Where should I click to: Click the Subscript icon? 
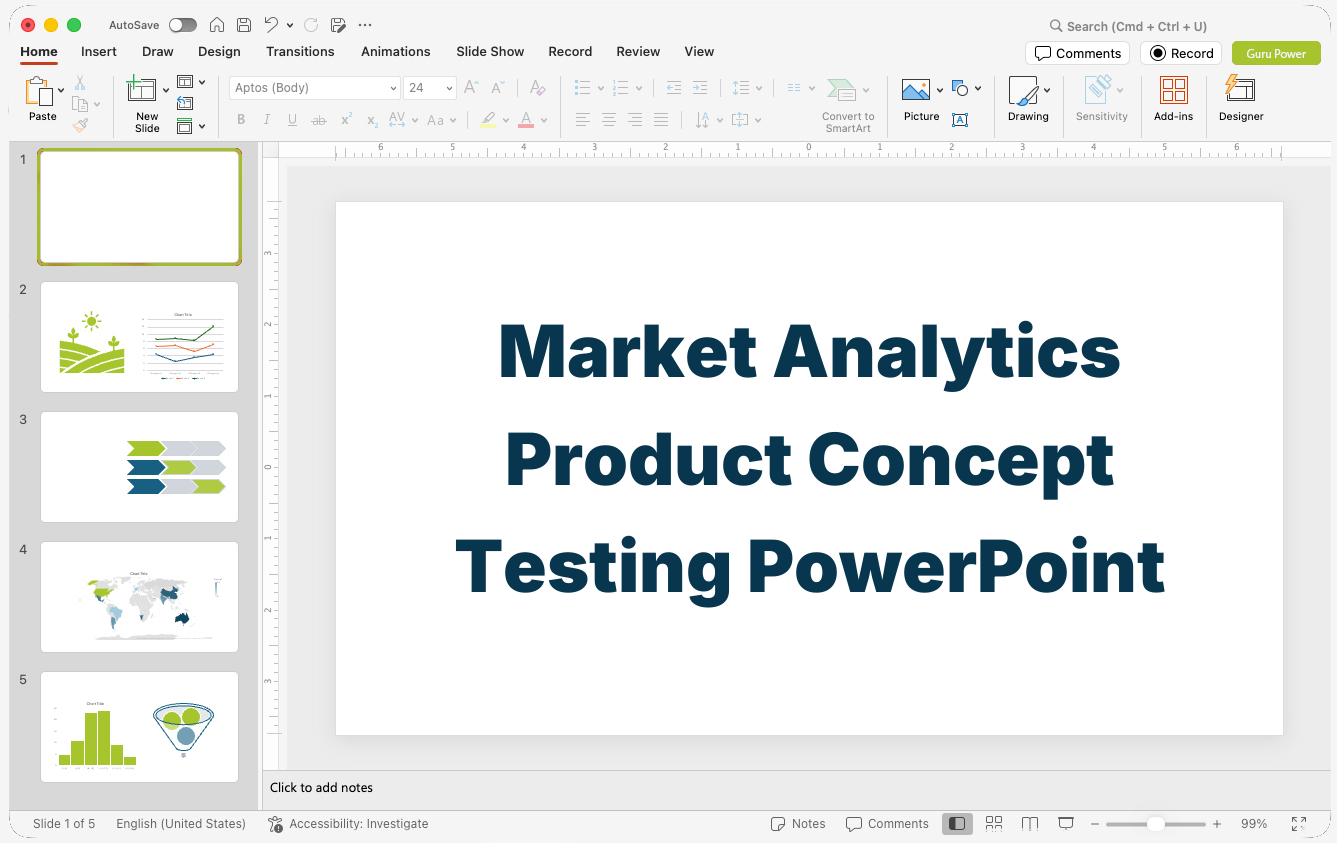coord(372,120)
